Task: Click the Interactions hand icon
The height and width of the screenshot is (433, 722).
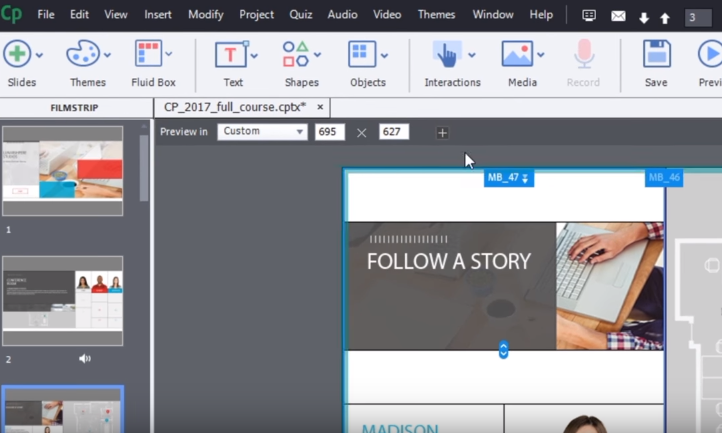Action: pyautogui.click(x=447, y=54)
